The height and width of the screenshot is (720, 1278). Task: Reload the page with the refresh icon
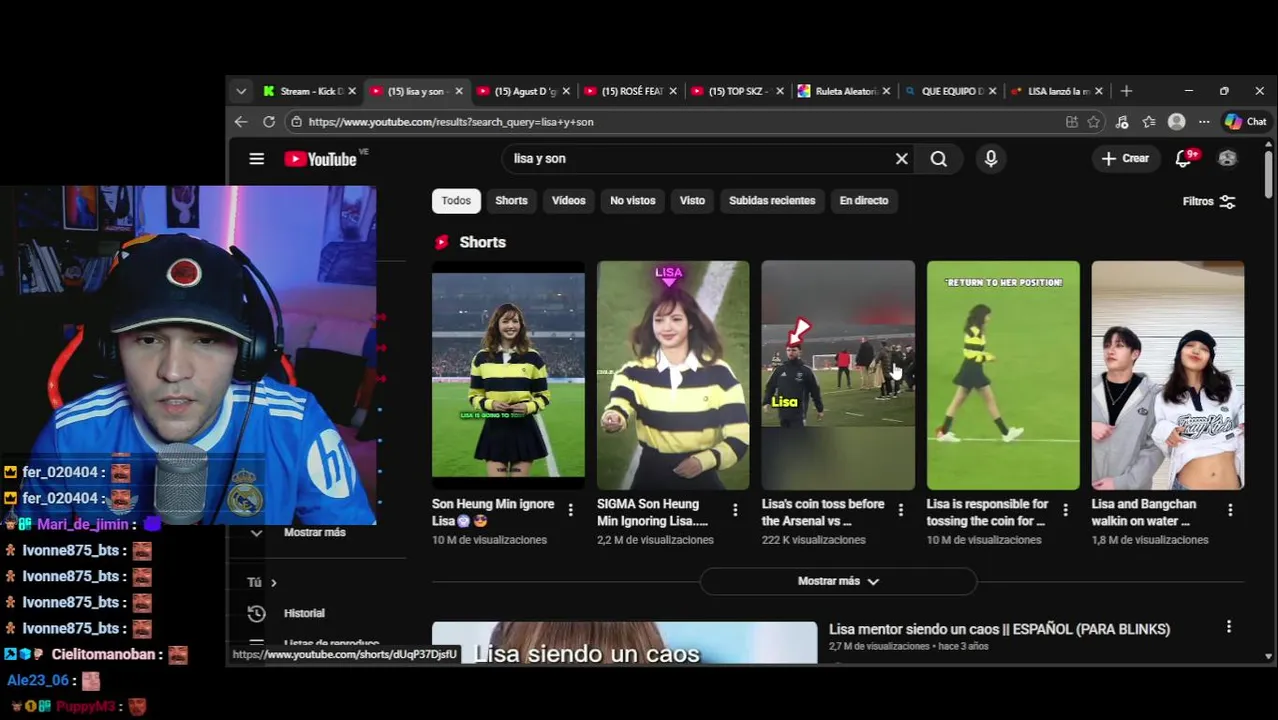click(269, 121)
